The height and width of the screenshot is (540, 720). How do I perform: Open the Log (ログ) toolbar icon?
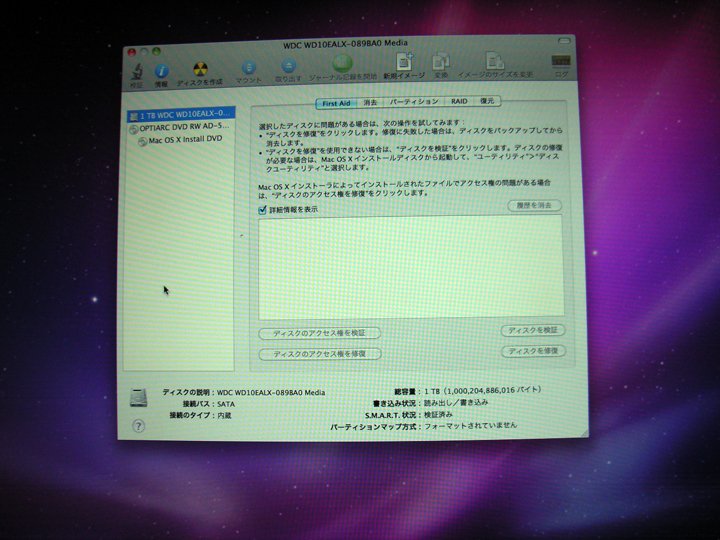click(561, 61)
